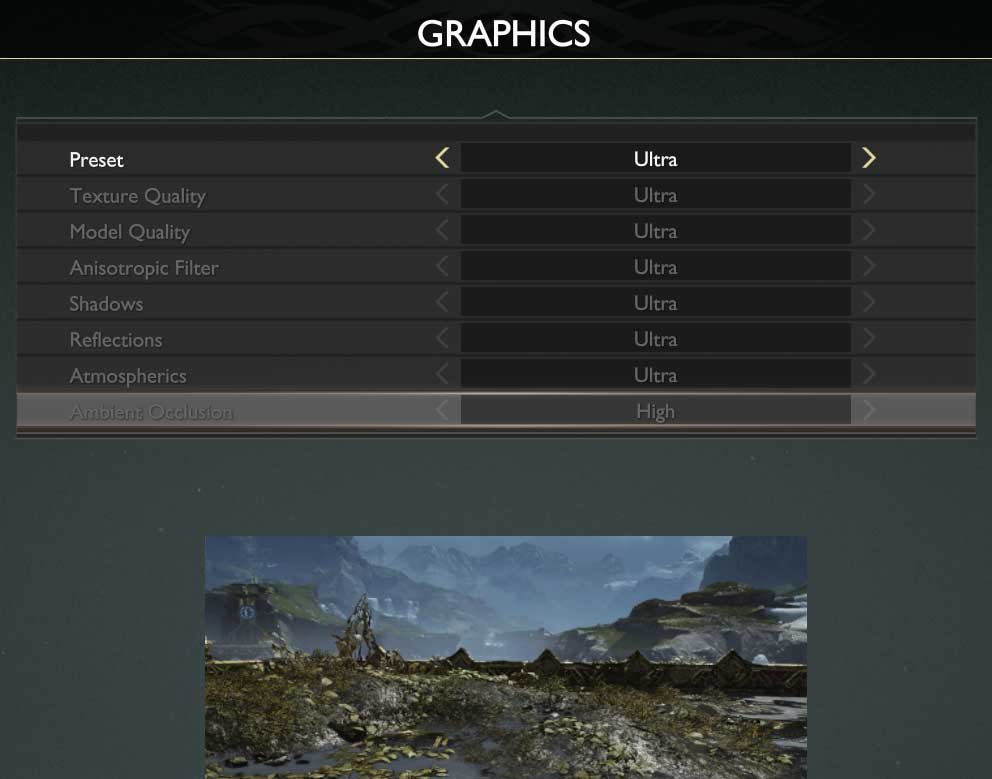
Task: Click the Shadows Ultra value field
Action: (655, 303)
